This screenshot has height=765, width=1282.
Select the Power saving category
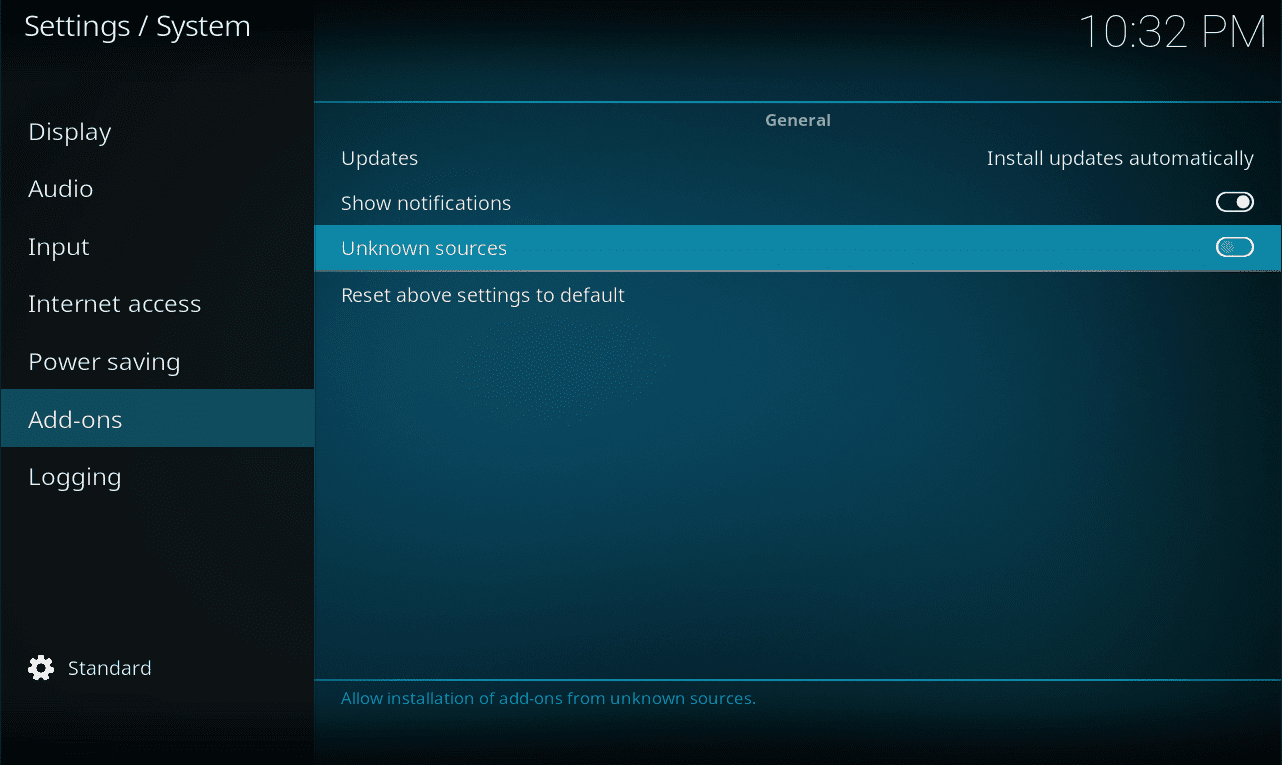tap(104, 362)
